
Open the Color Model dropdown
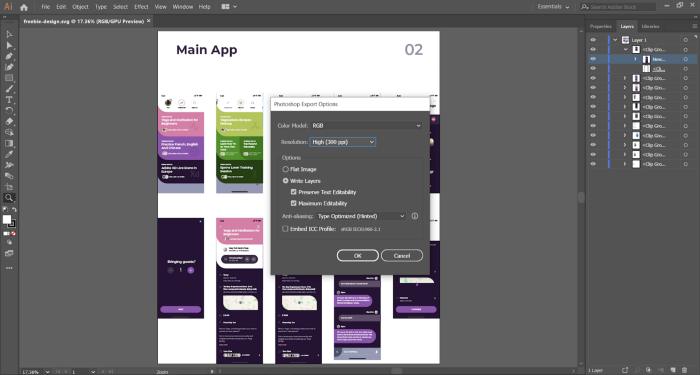366,125
